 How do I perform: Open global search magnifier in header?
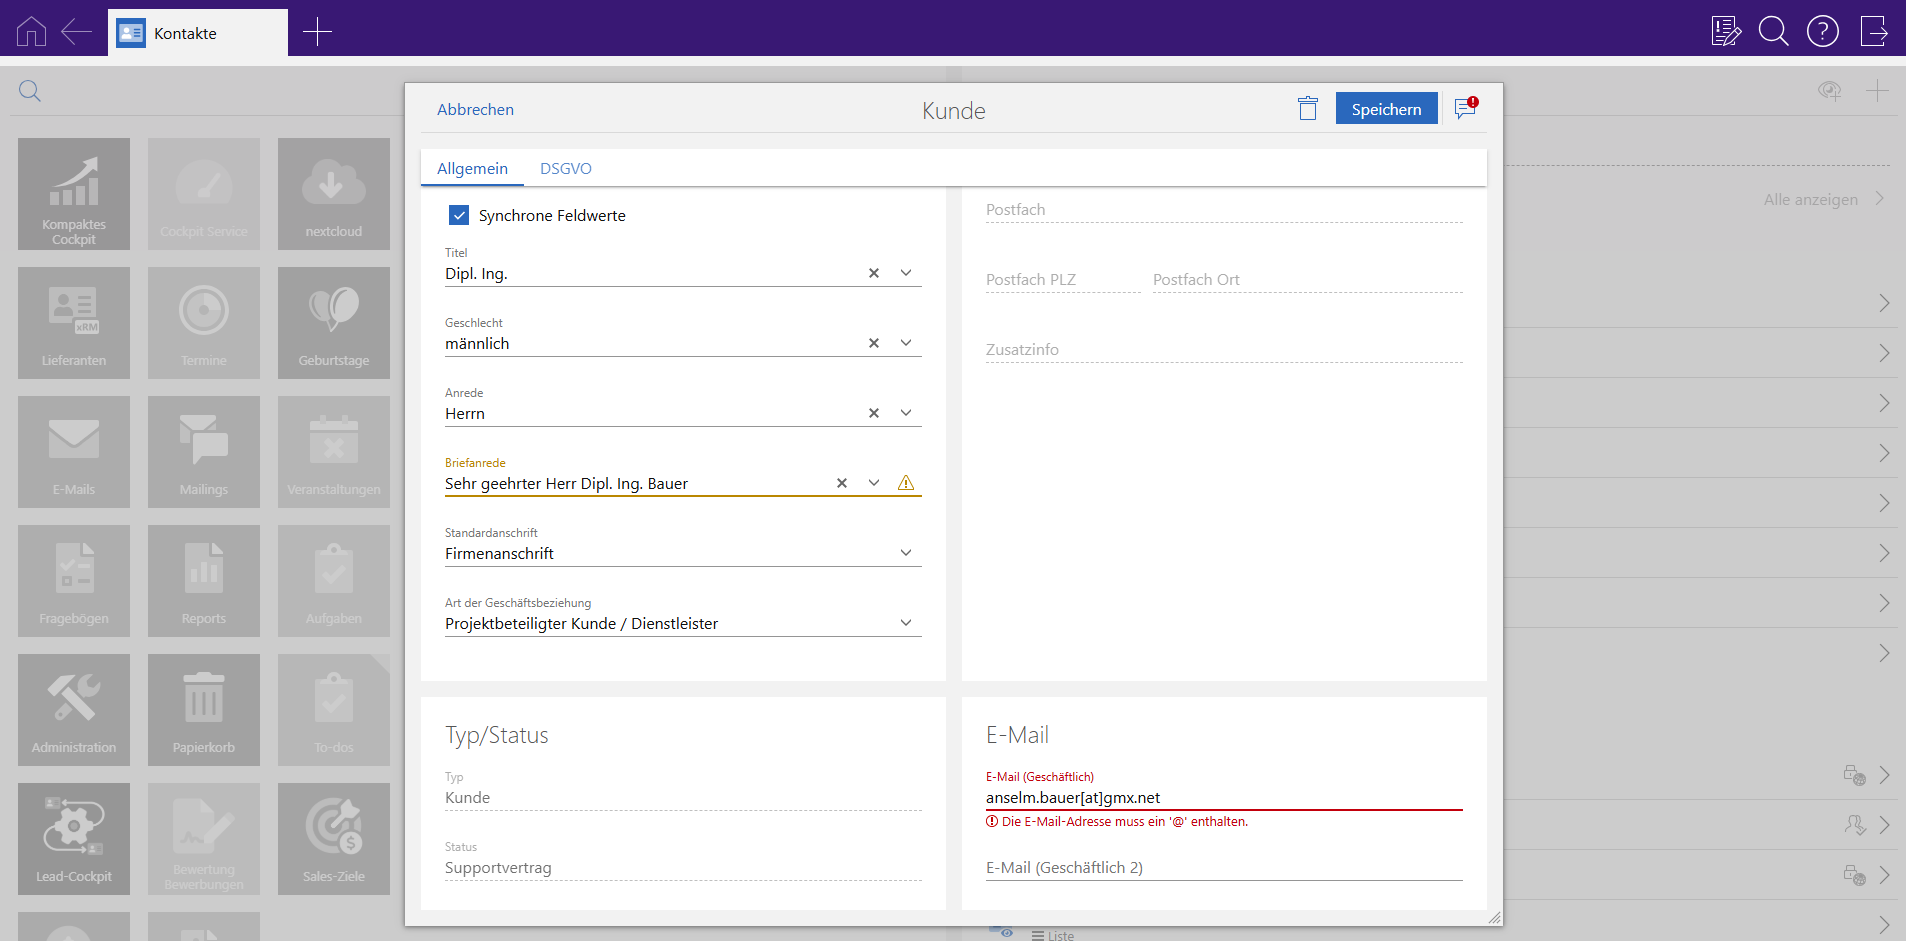[1774, 32]
